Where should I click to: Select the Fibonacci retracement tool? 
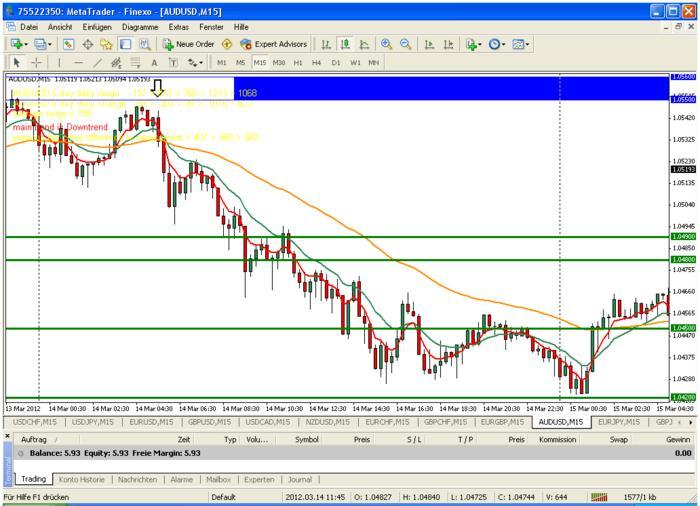click(x=135, y=63)
